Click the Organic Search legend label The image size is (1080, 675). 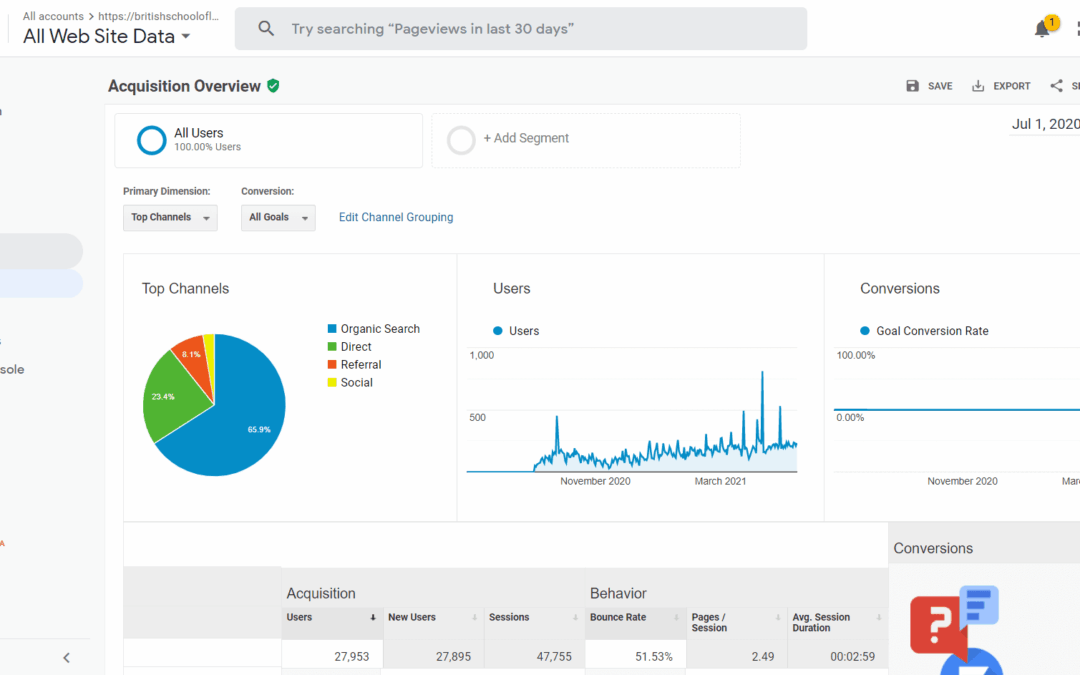380,329
